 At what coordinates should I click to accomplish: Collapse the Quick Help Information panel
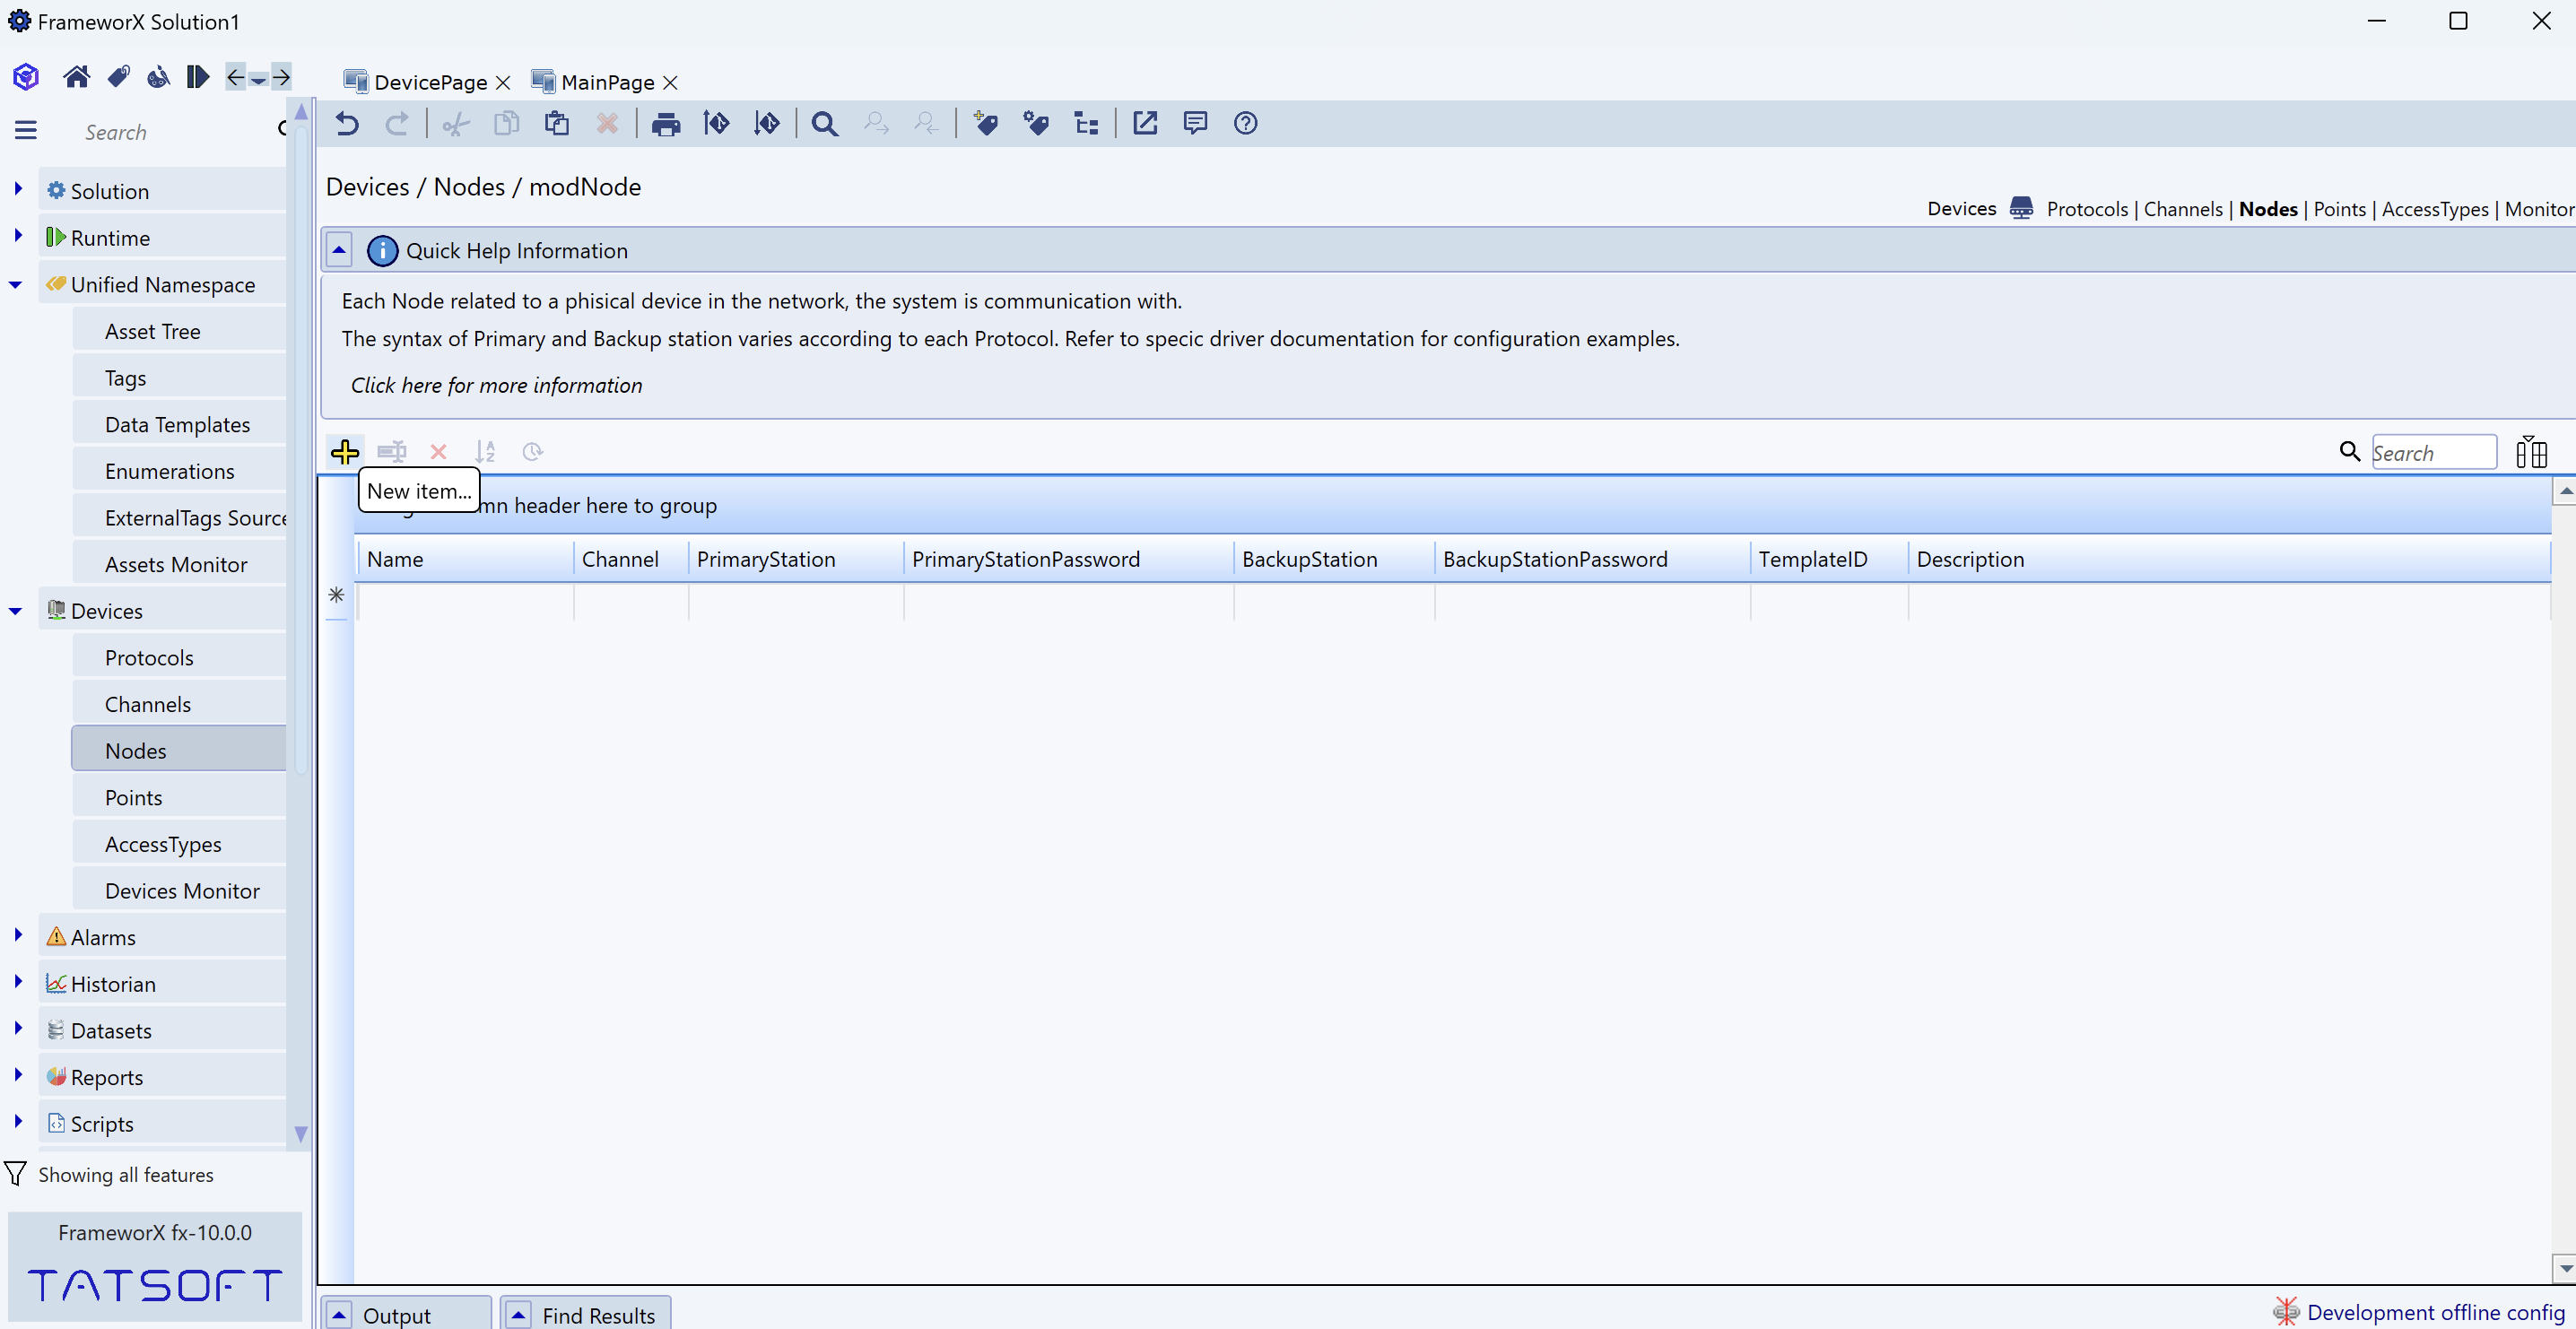click(x=339, y=250)
